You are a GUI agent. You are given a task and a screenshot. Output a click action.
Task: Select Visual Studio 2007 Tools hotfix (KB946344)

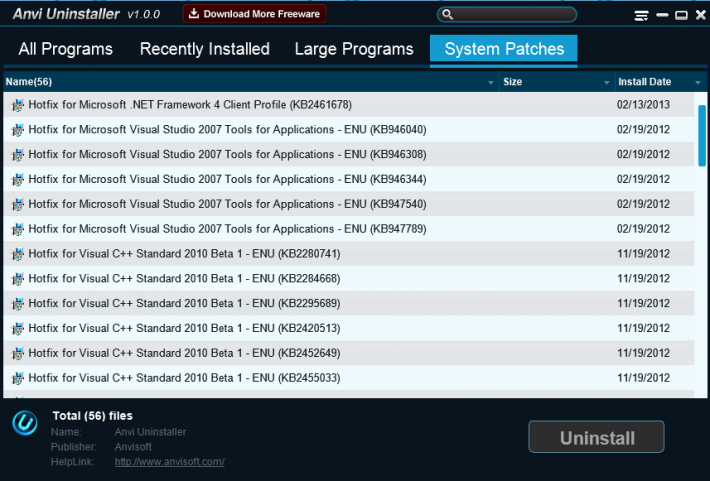pos(349,179)
